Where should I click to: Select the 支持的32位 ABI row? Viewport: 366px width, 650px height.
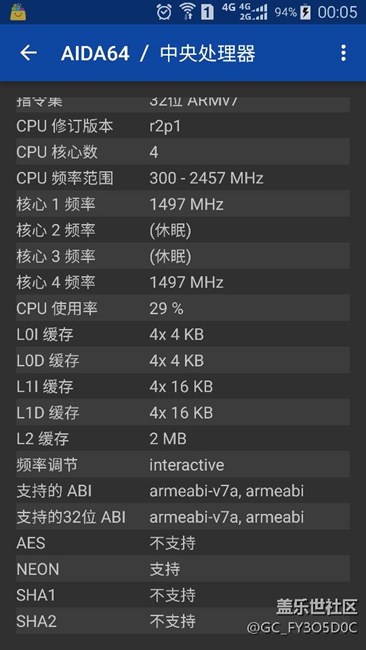point(183,517)
